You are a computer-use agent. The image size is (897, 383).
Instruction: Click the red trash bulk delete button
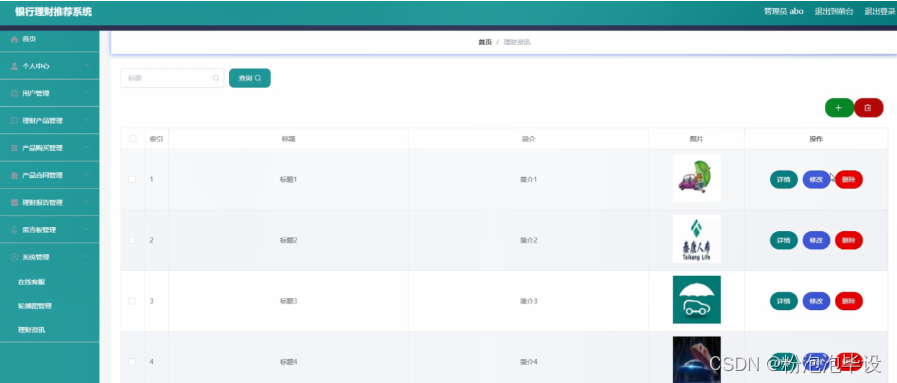[868, 107]
